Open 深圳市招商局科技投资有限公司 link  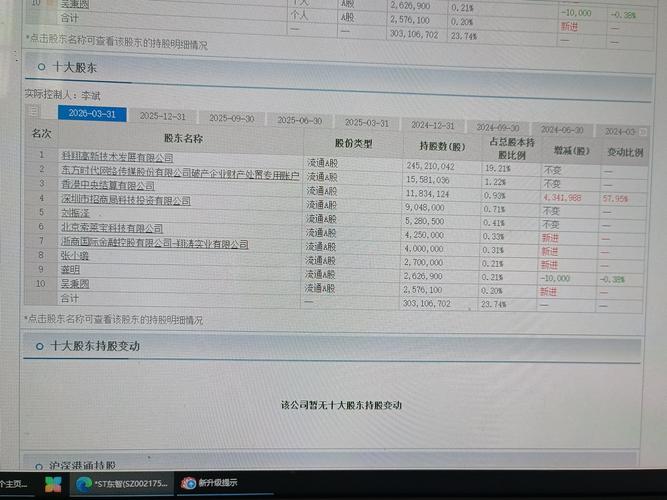[x=126, y=200]
